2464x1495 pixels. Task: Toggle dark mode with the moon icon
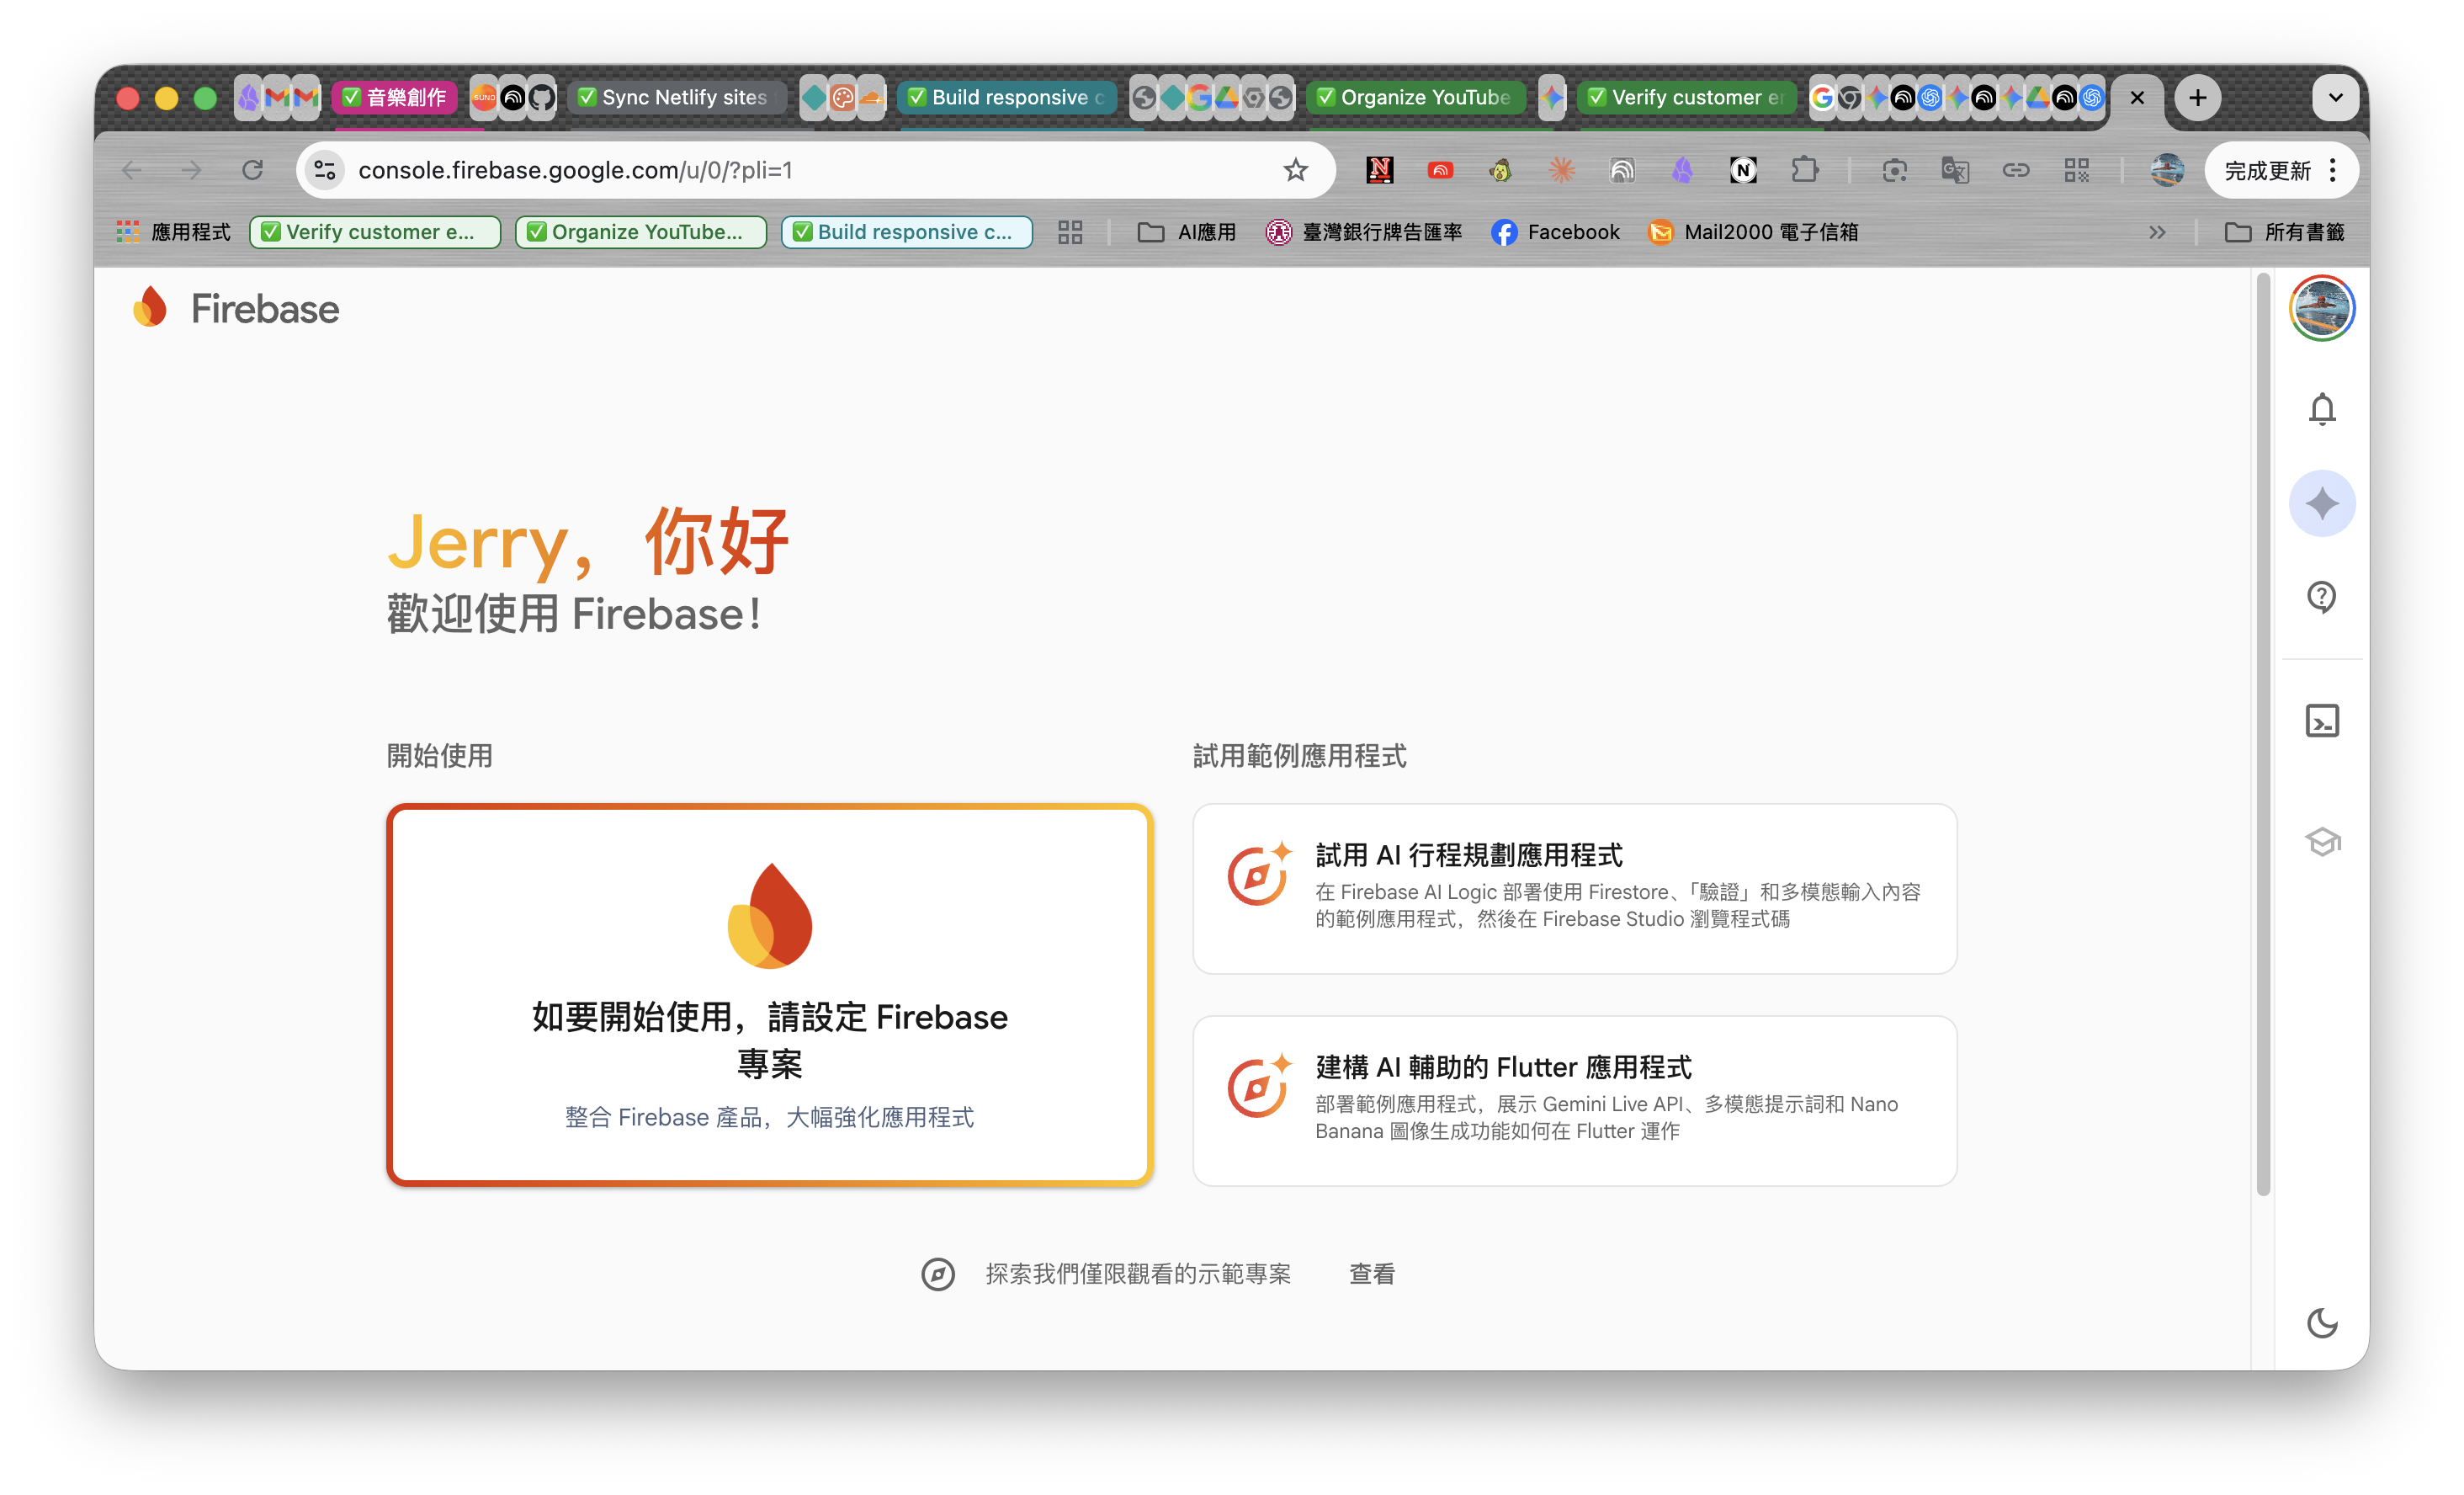[2322, 1323]
